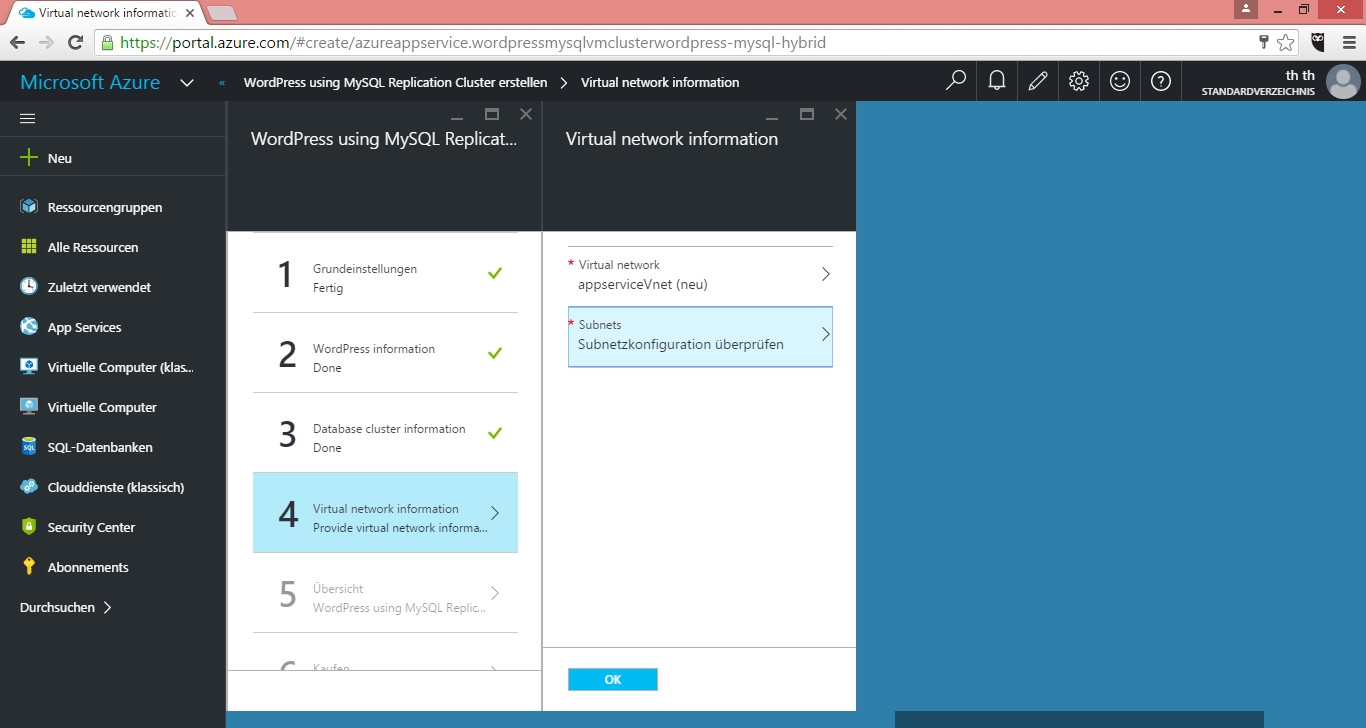The height and width of the screenshot is (728, 1366).
Task: Click the Neu plus item
Action: (x=59, y=158)
